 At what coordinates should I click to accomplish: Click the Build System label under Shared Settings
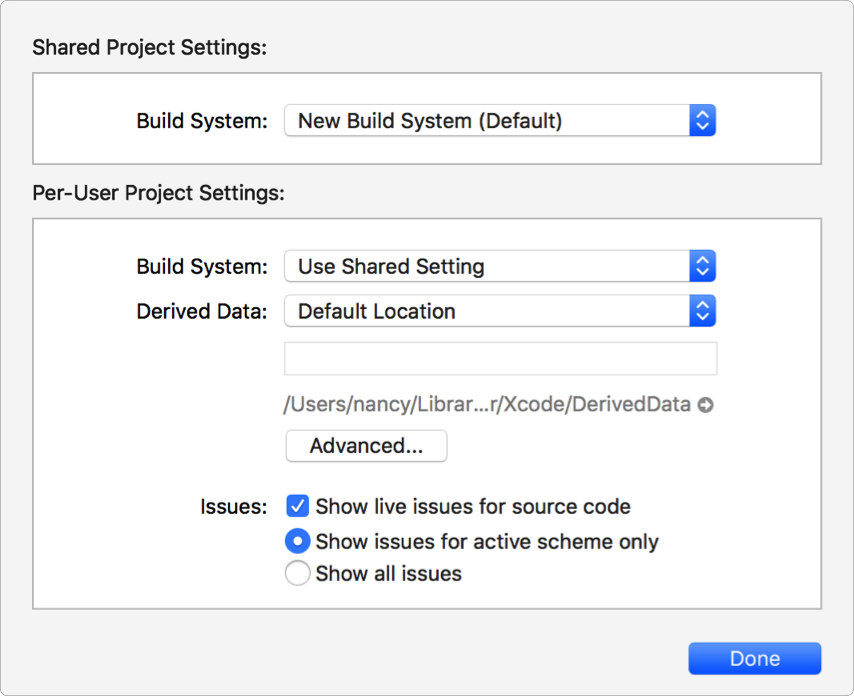click(x=202, y=121)
